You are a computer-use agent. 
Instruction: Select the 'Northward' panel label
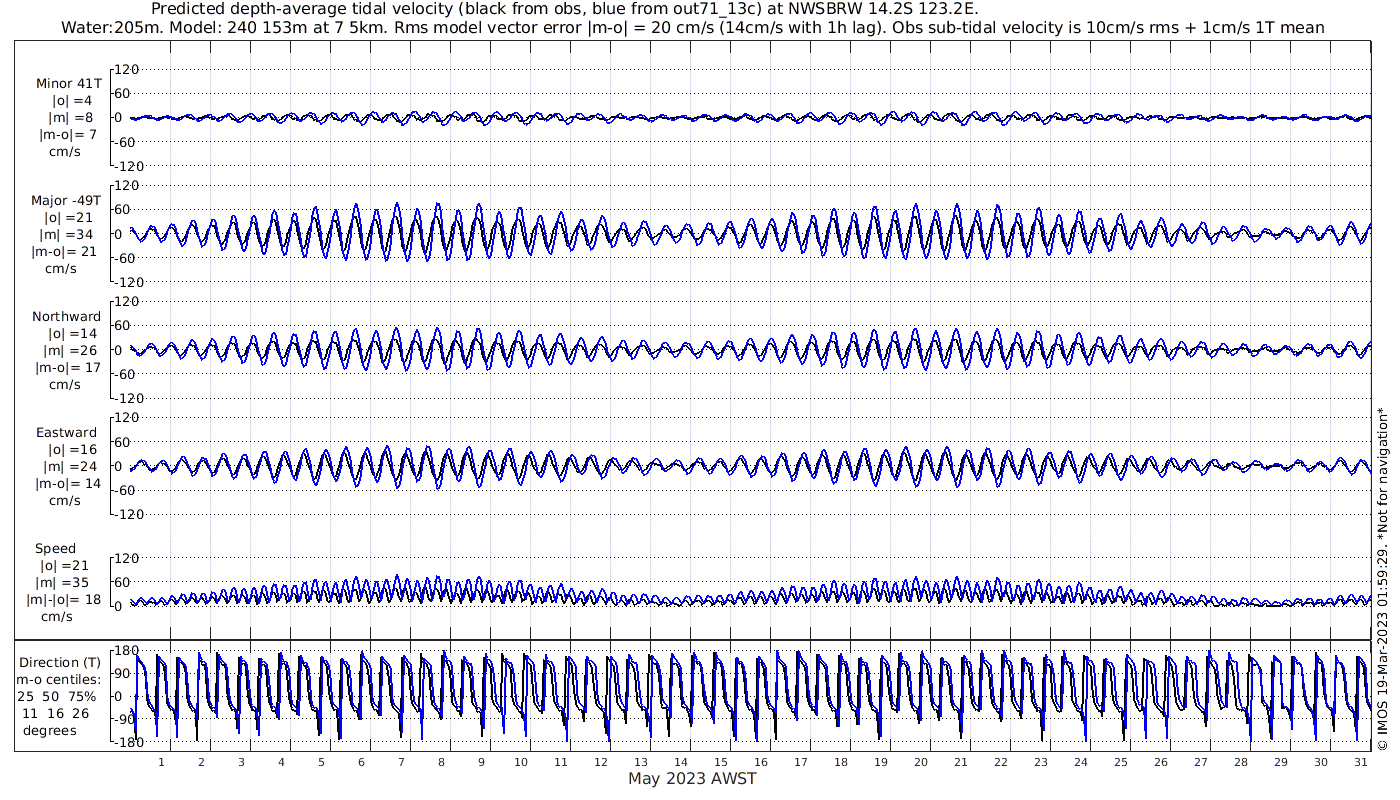(x=66, y=317)
